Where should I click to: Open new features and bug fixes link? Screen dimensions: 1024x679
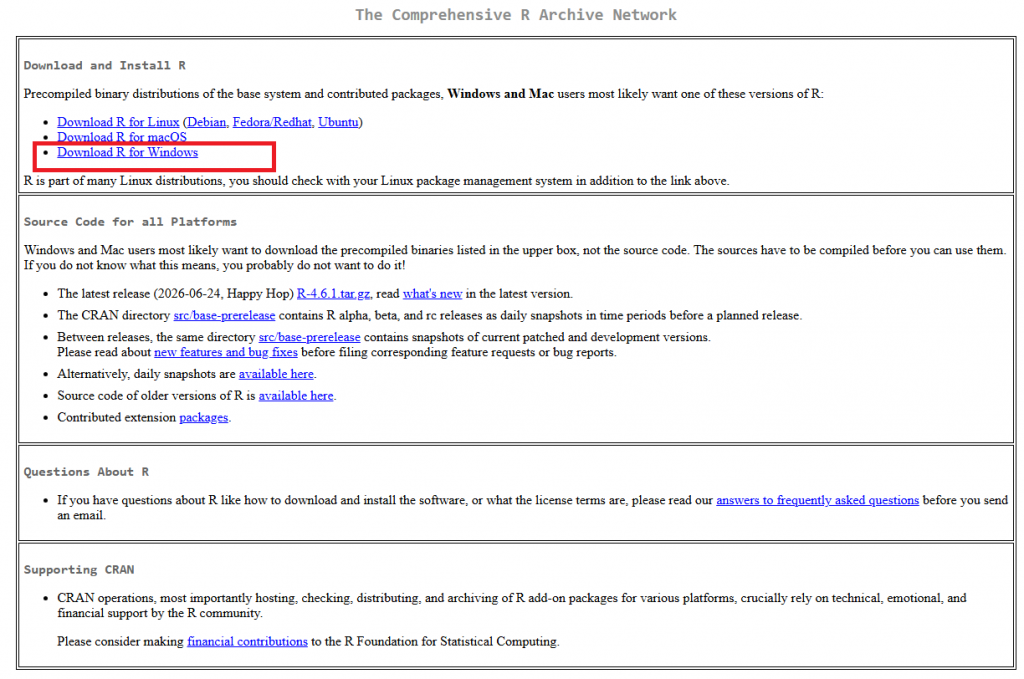tap(226, 352)
